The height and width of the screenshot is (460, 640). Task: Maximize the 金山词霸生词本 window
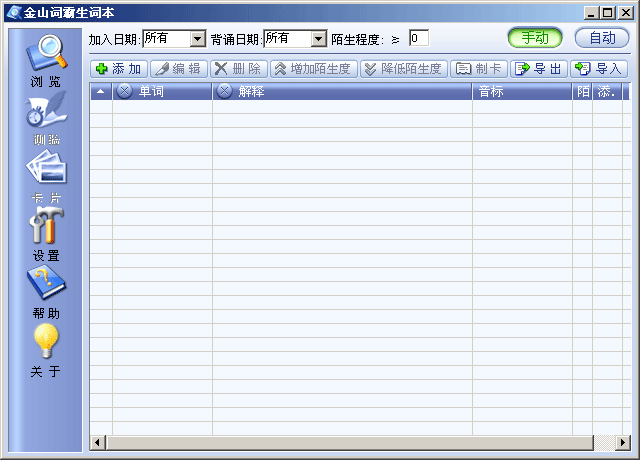(x=607, y=13)
